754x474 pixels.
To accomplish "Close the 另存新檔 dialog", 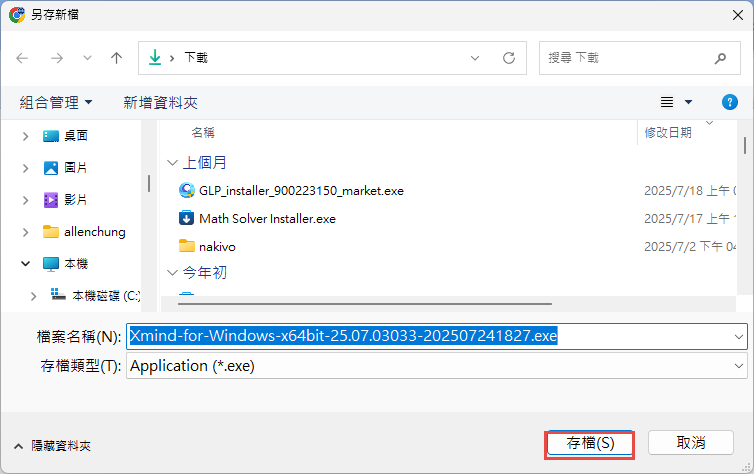I will (738, 15).
